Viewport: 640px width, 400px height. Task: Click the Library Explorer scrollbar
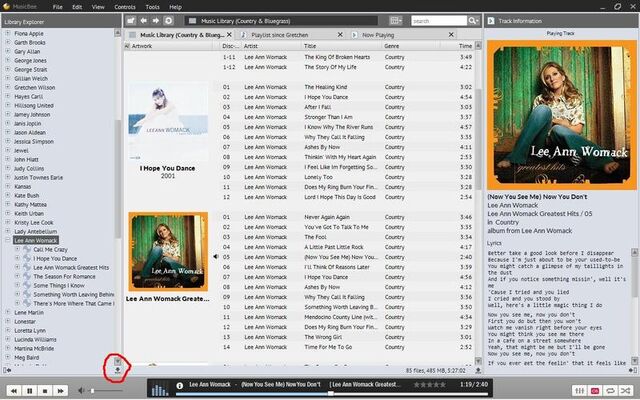[x=118, y=180]
